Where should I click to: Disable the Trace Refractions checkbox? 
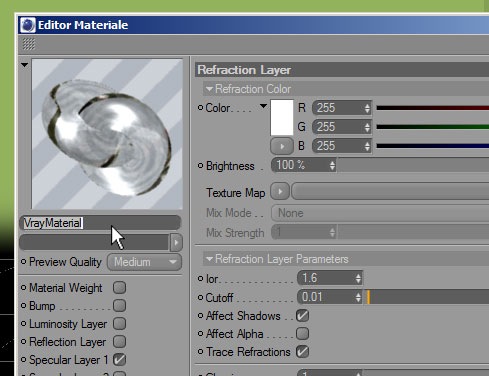click(302, 352)
